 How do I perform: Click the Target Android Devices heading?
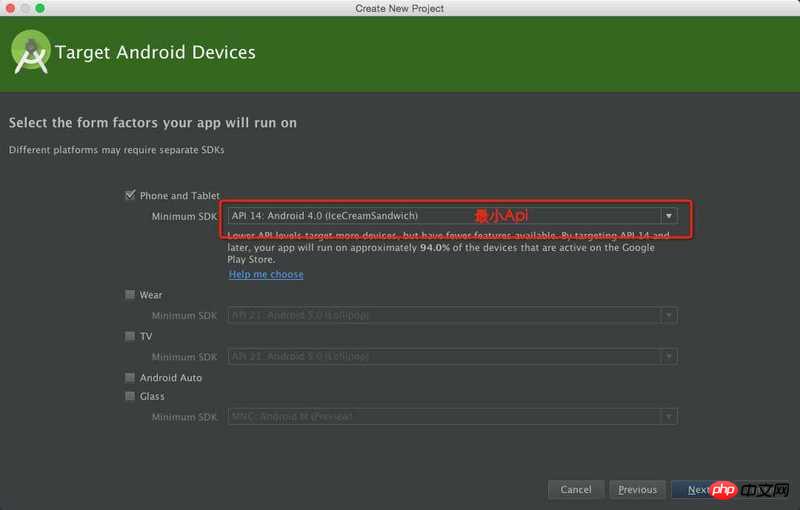tap(155, 52)
